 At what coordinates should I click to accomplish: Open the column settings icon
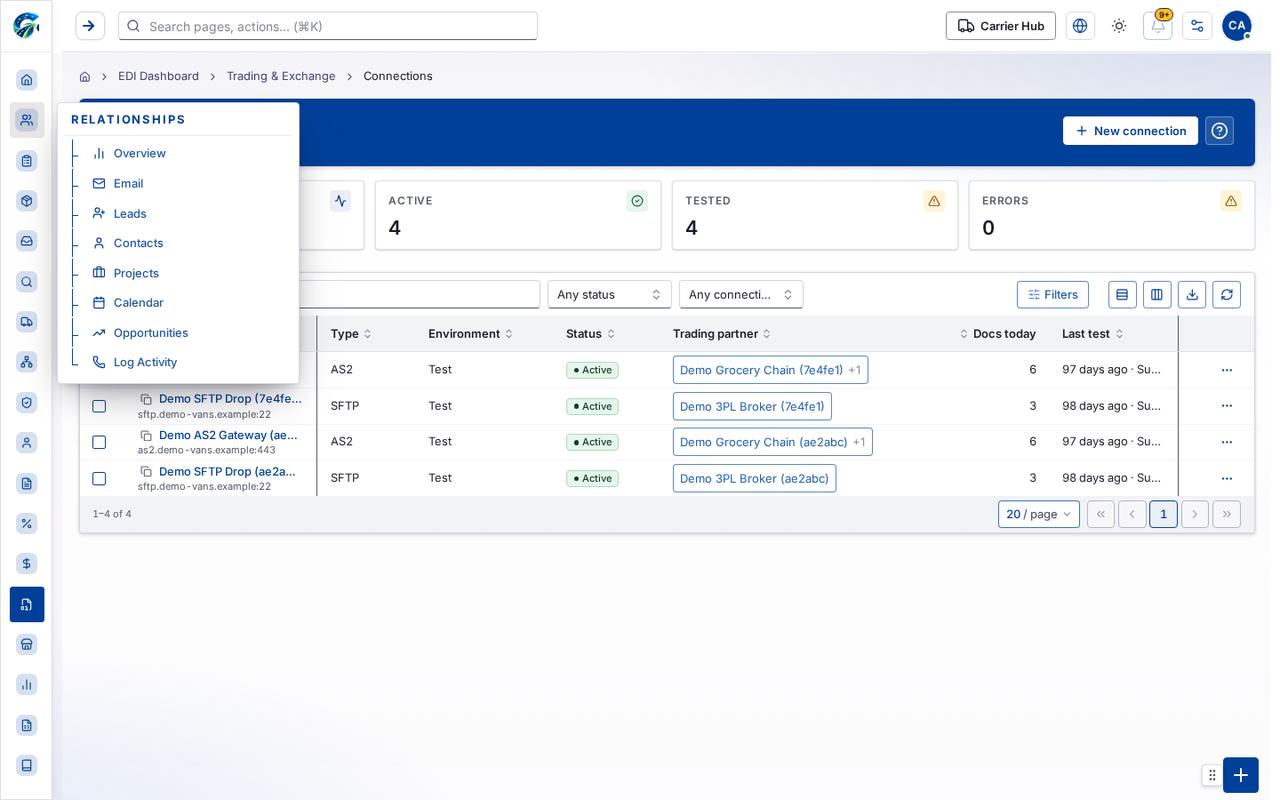tap(1157, 295)
